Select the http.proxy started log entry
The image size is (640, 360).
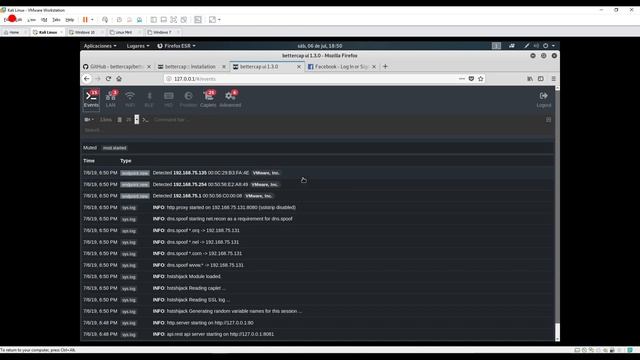click(318, 207)
